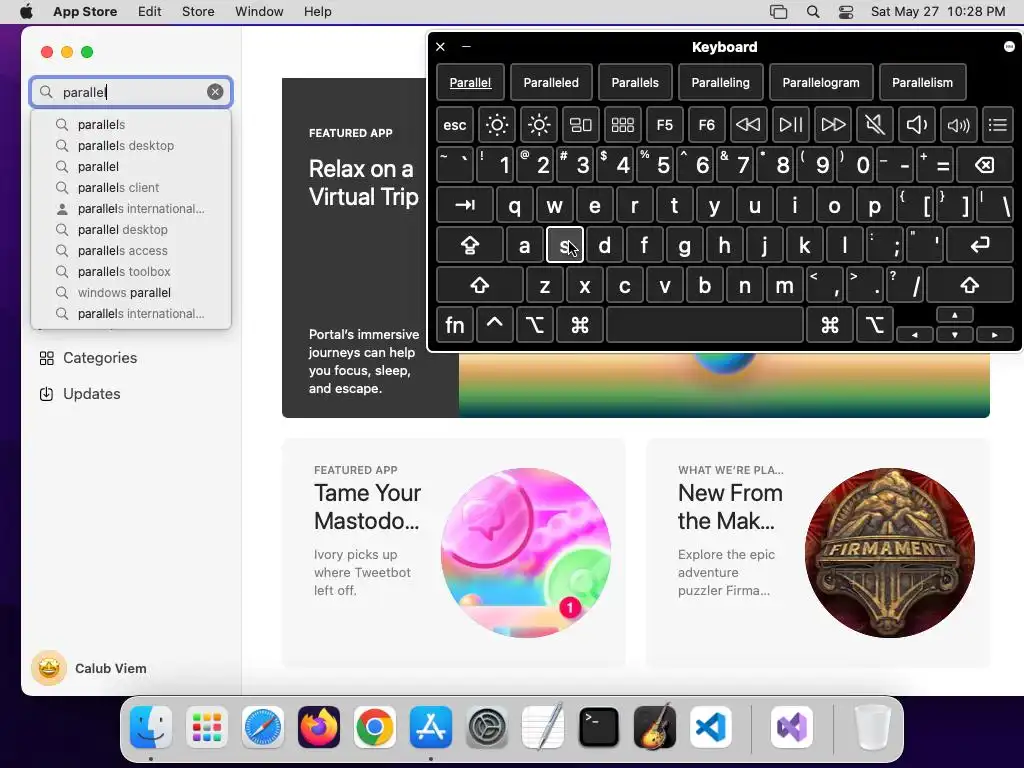Open Spotlight search in menu bar
The image size is (1024, 768).
813,12
